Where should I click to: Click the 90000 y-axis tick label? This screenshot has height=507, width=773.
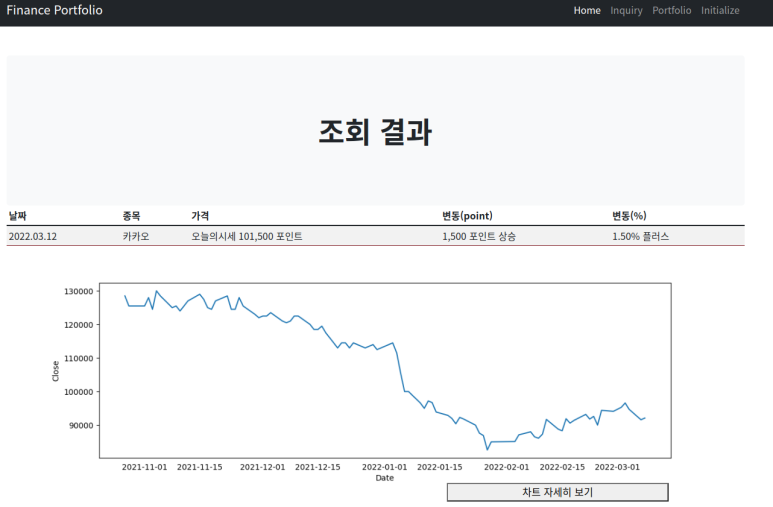[81, 426]
